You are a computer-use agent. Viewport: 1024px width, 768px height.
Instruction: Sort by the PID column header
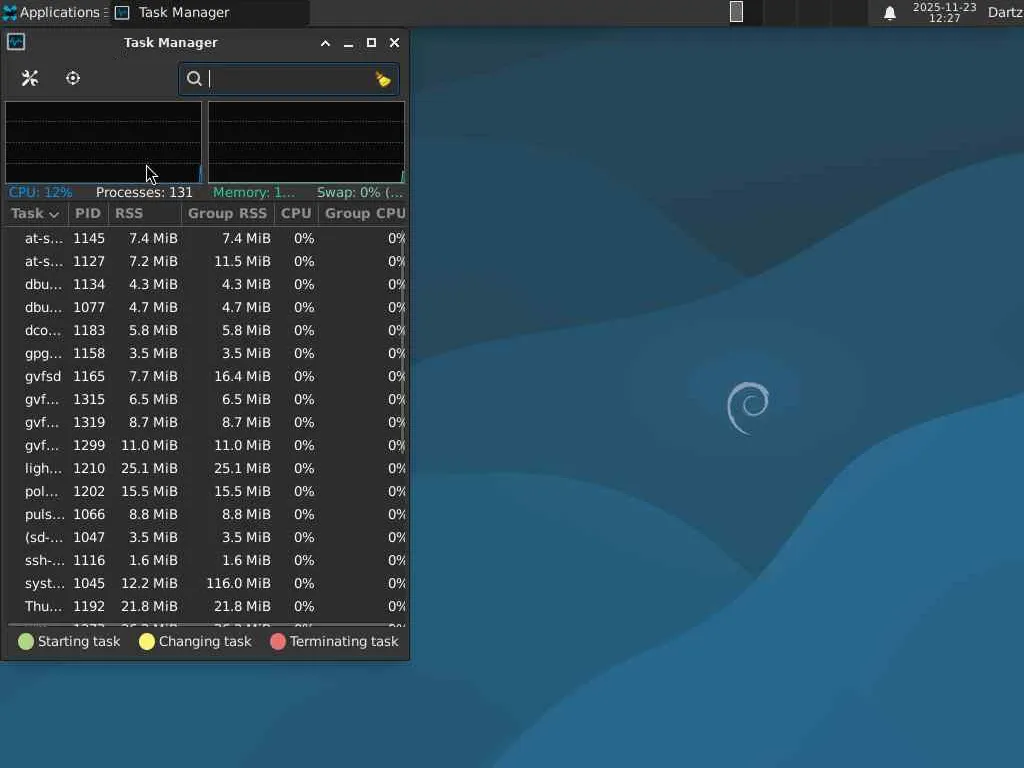(88, 214)
